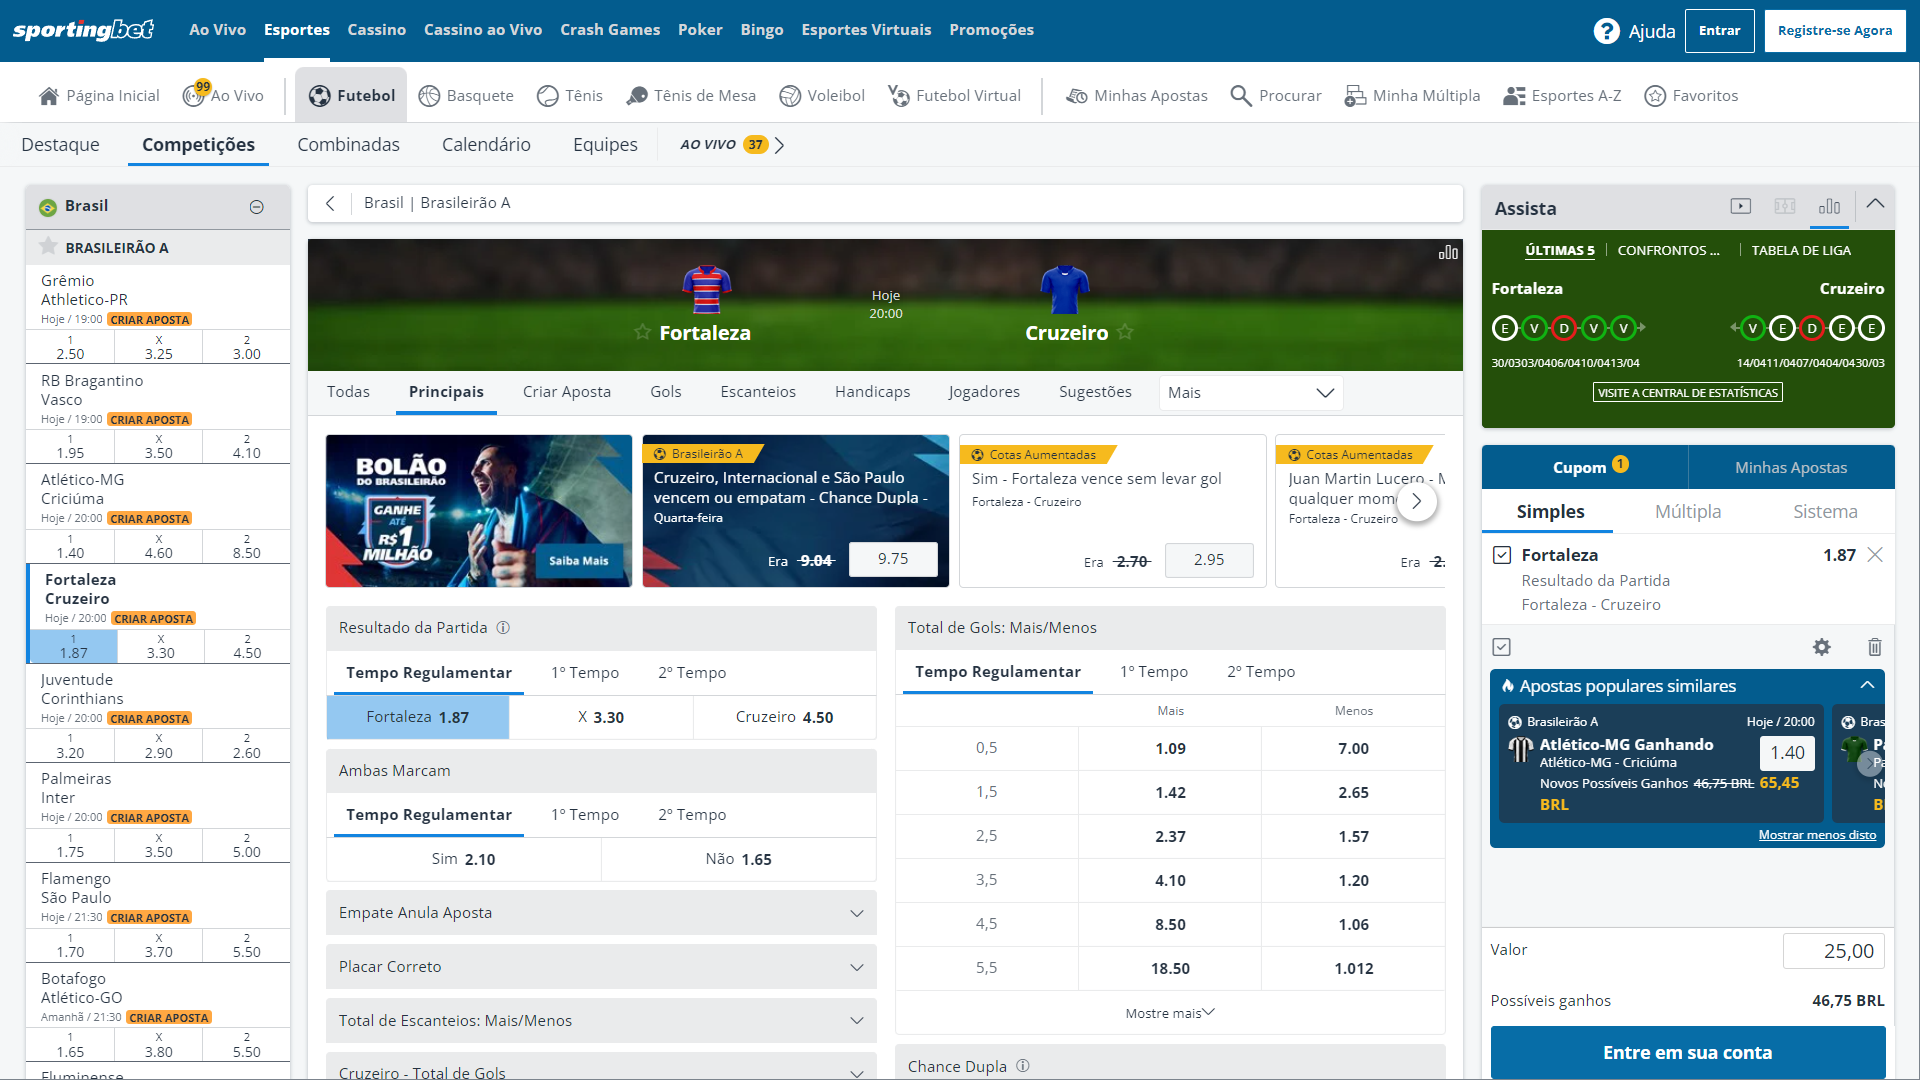Switch to Combinadas tab
Screen dimensions: 1920x1080
pos(348,145)
